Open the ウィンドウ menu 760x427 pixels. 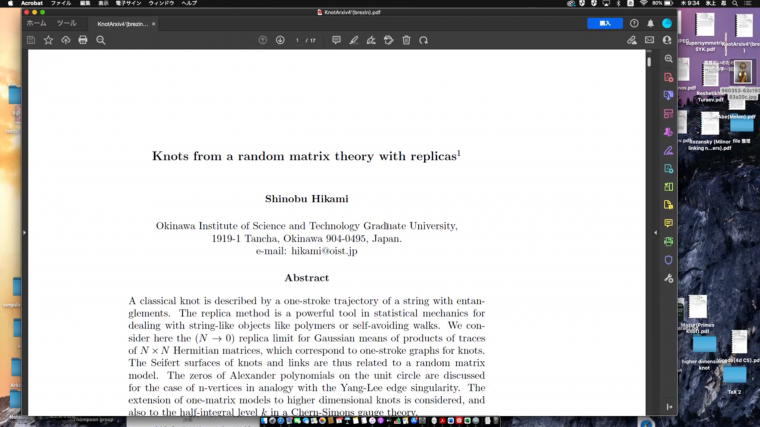coord(161,3)
